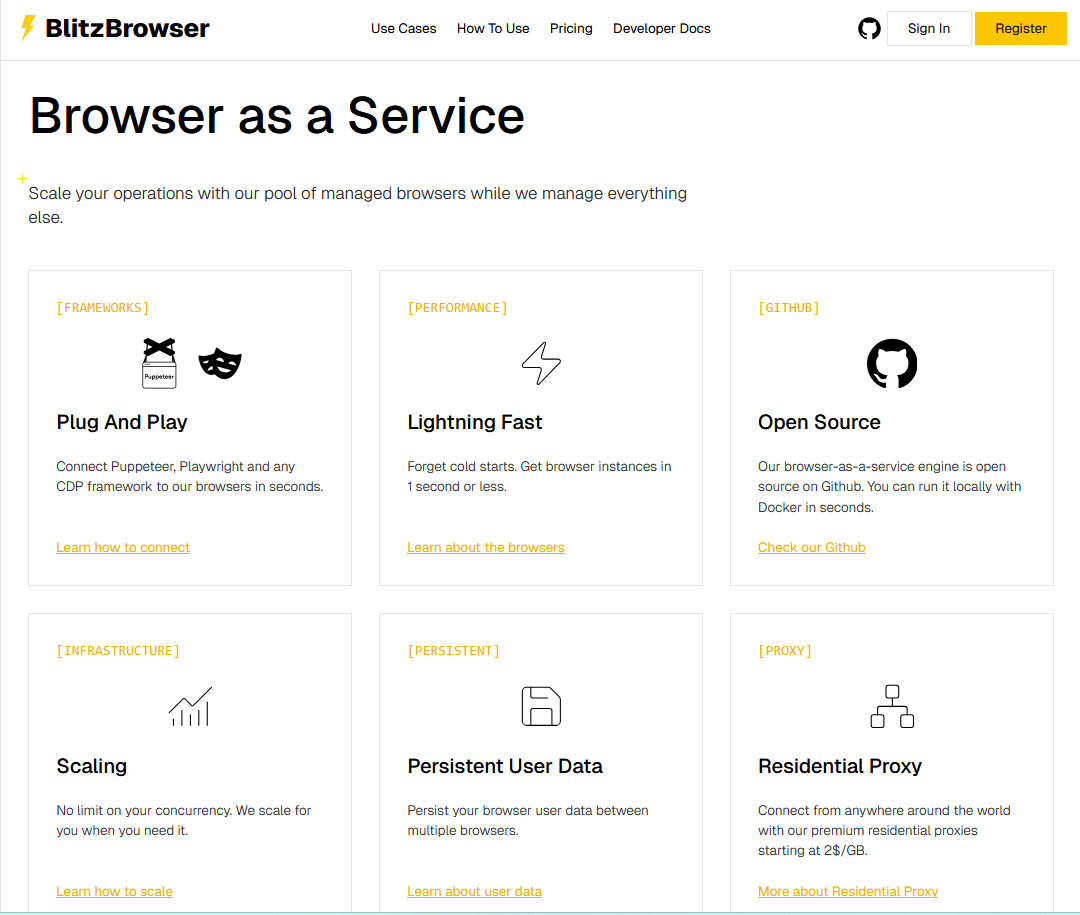Click the [PROXY] tag label
The height and width of the screenshot is (915, 1080).
point(785,650)
